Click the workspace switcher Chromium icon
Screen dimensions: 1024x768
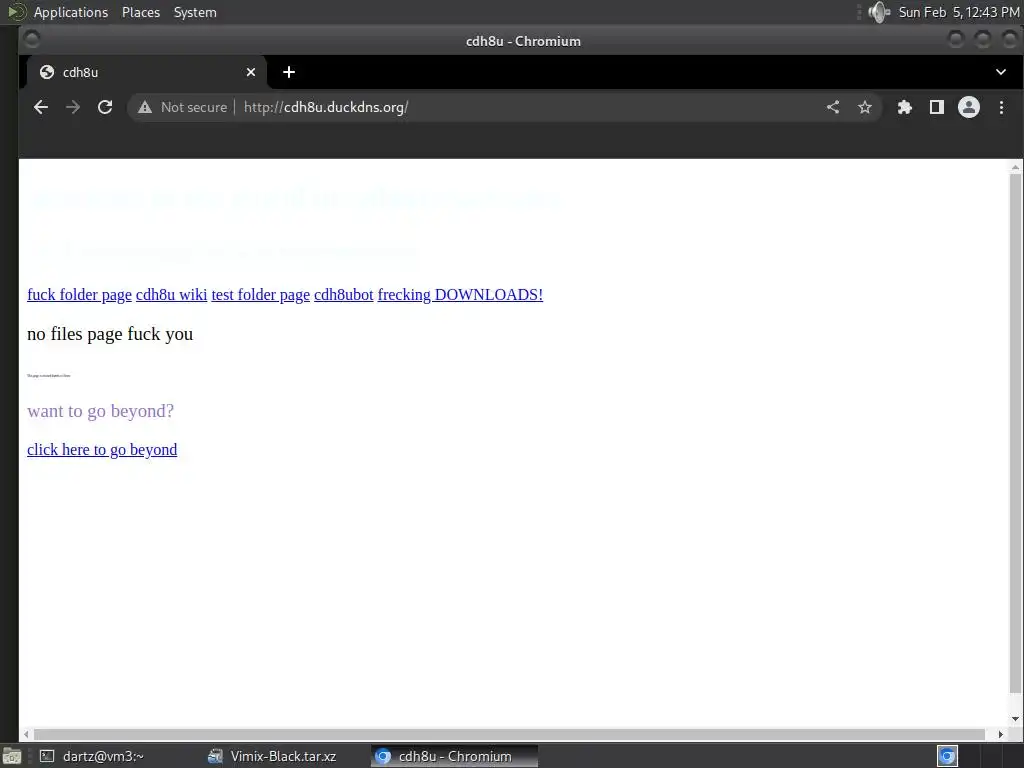[947, 756]
